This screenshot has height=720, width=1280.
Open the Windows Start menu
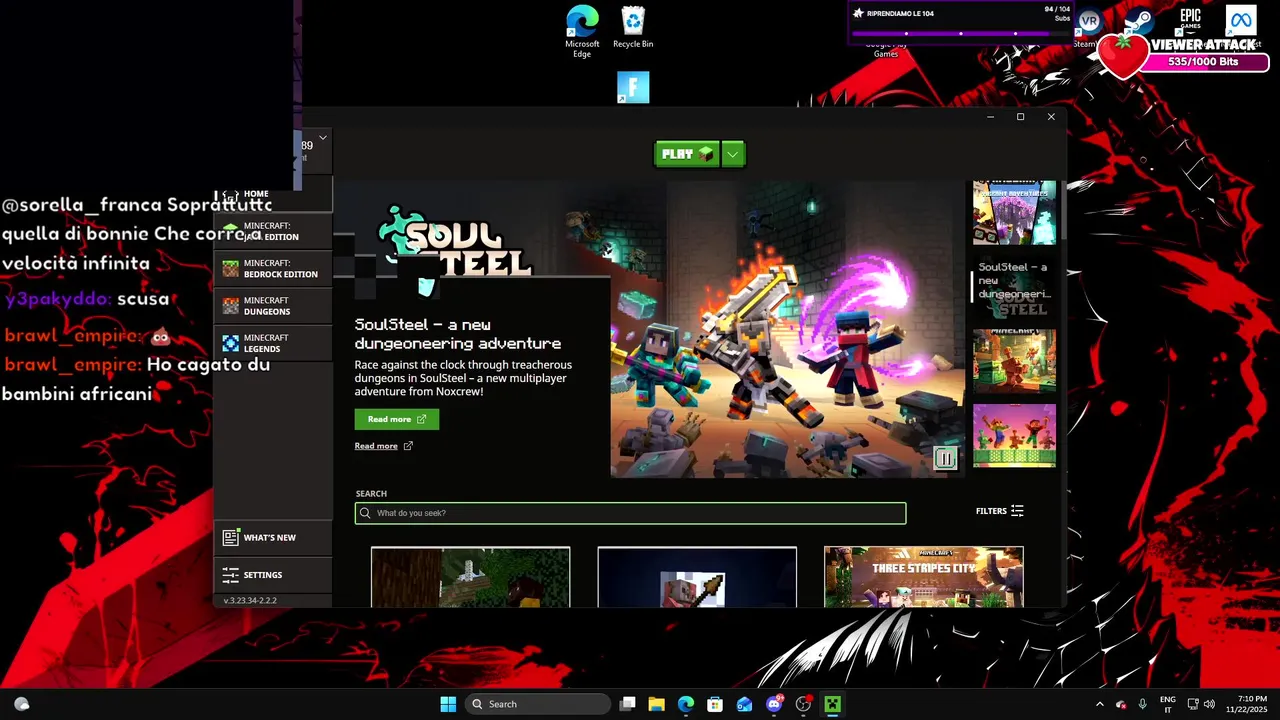point(448,704)
